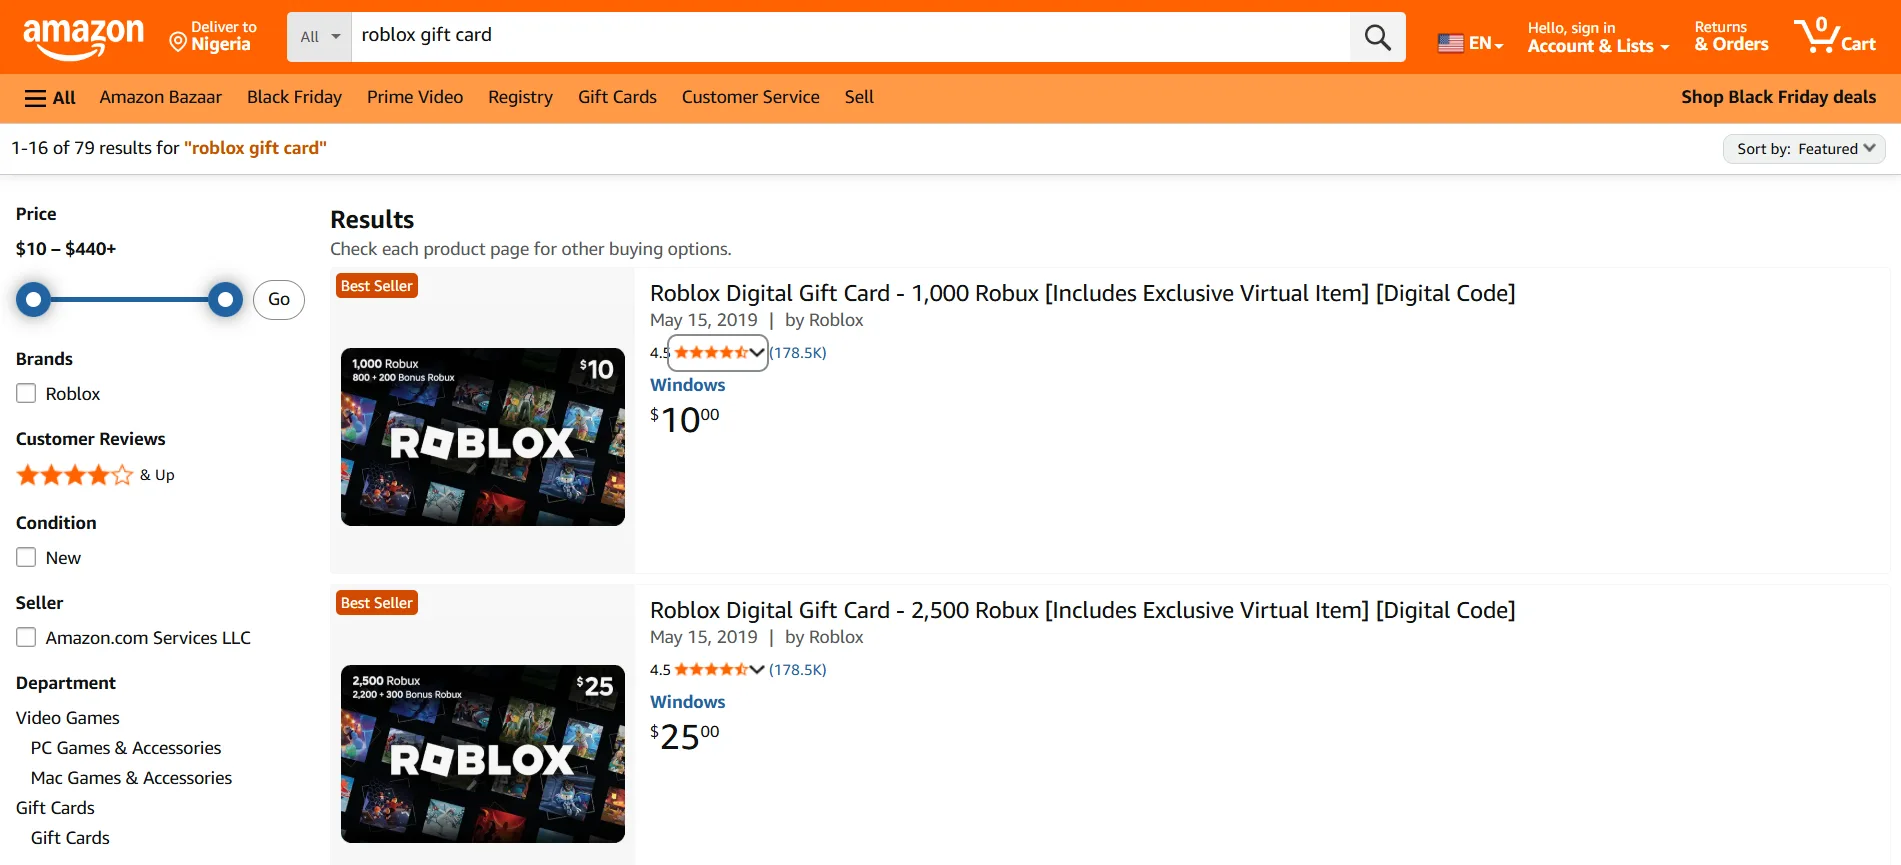Enable the New condition filter
This screenshot has height=865, width=1901.
pos(26,557)
